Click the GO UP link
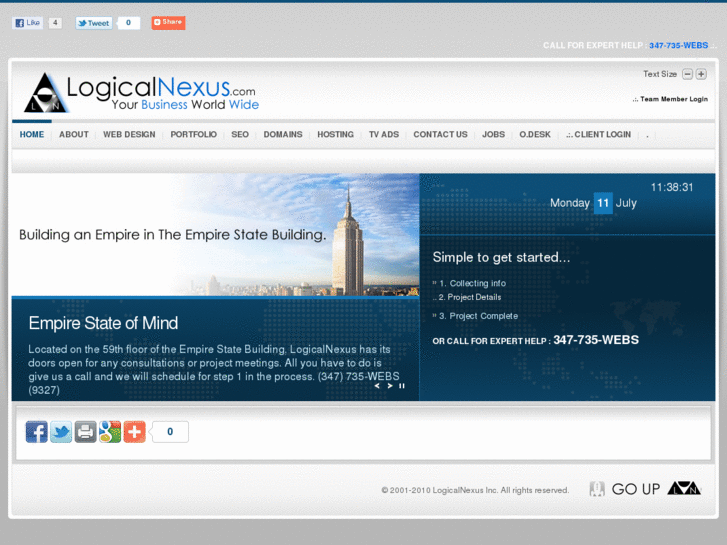This screenshot has width=727, height=545. pyautogui.click(x=636, y=489)
